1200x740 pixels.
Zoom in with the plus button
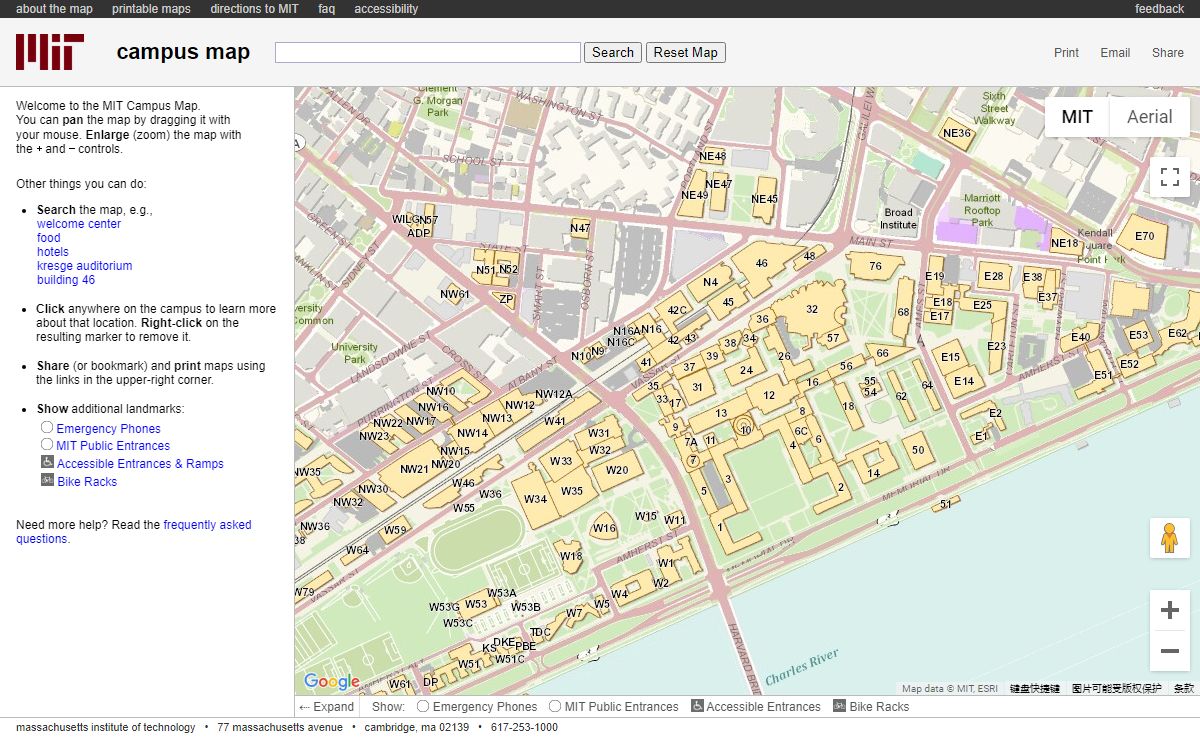click(x=1170, y=610)
